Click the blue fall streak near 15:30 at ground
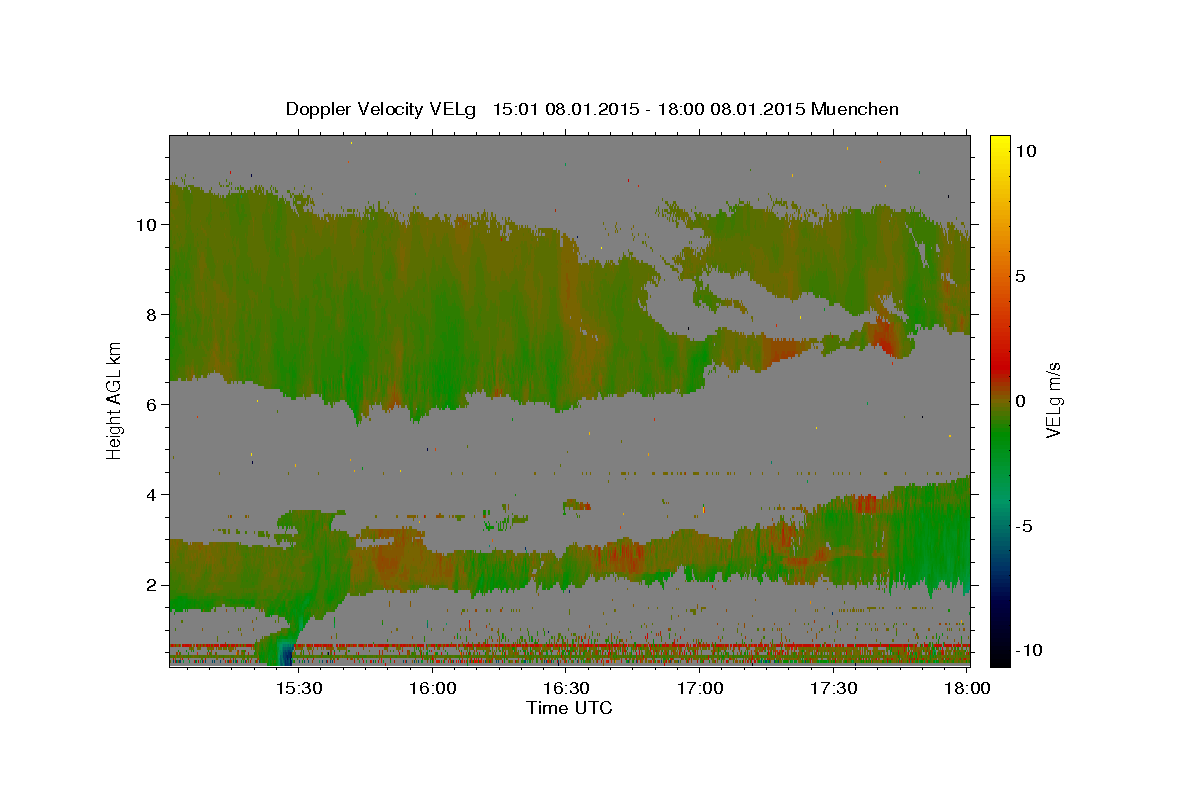The width and height of the screenshot is (1200, 800). click(x=287, y=653)
